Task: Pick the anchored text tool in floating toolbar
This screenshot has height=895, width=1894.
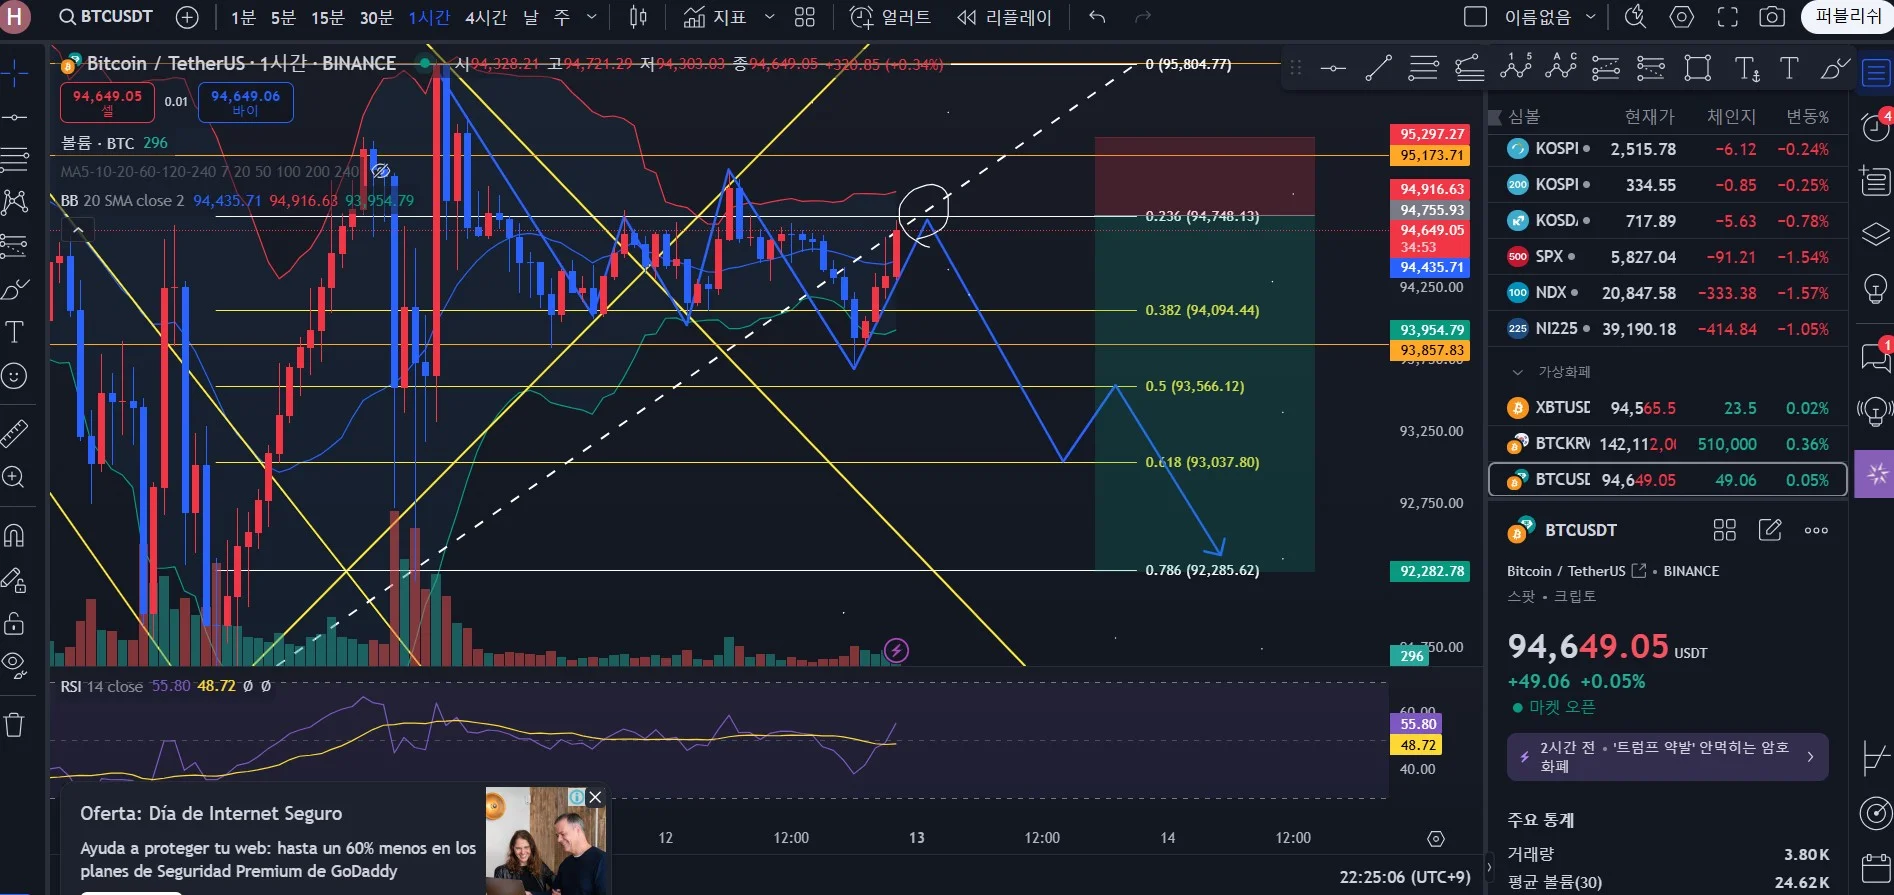Action: [1746, 68]
